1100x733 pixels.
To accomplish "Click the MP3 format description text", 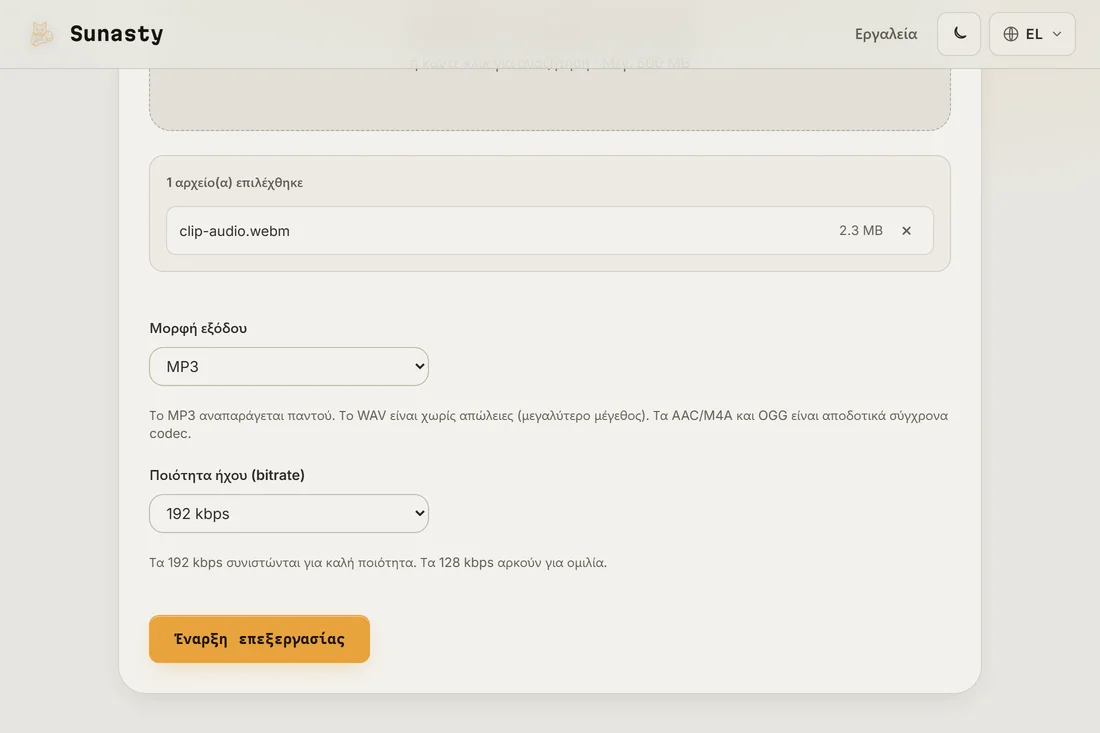I will tap(549, 424).
